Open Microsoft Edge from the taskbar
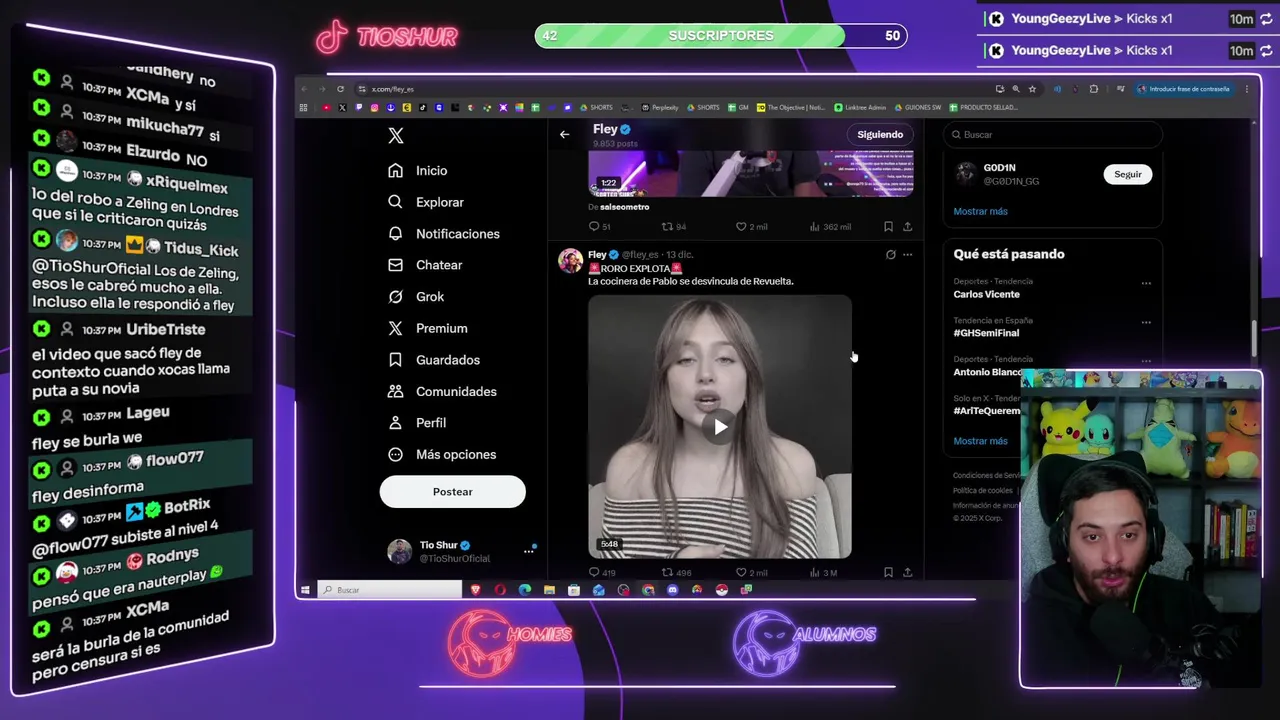The image size is (1280, 720). tap(525, 590)
